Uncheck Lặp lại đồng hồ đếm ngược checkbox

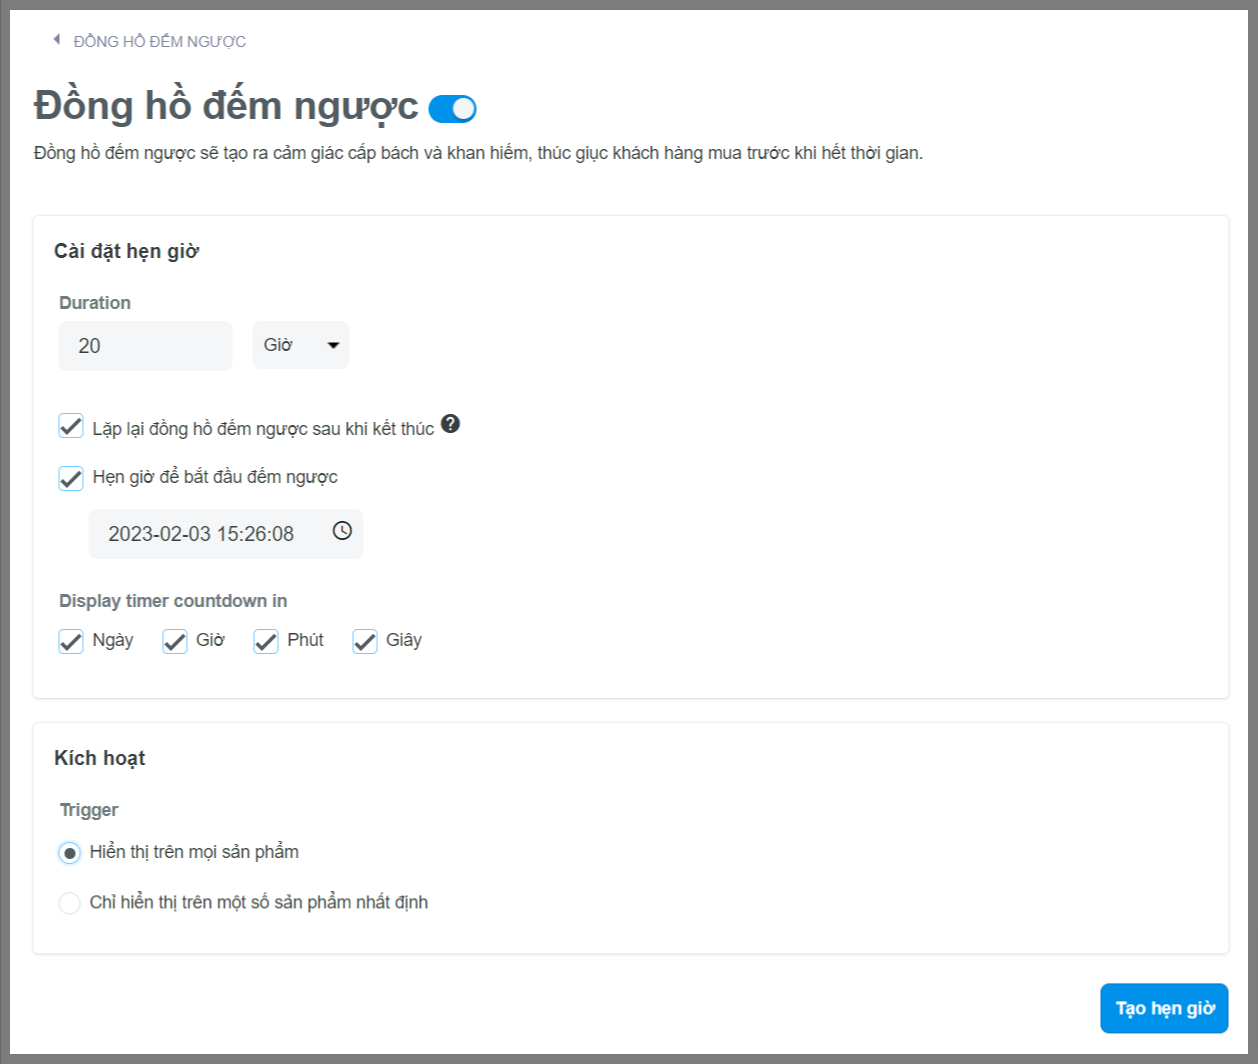tap(71, 427)
